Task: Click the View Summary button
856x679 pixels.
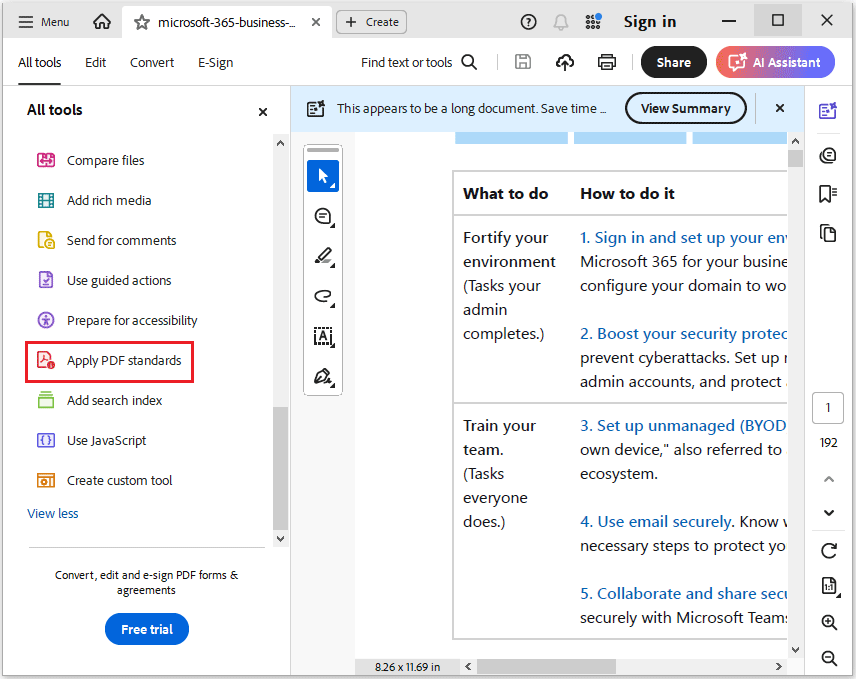Action: tap(686, 108)
